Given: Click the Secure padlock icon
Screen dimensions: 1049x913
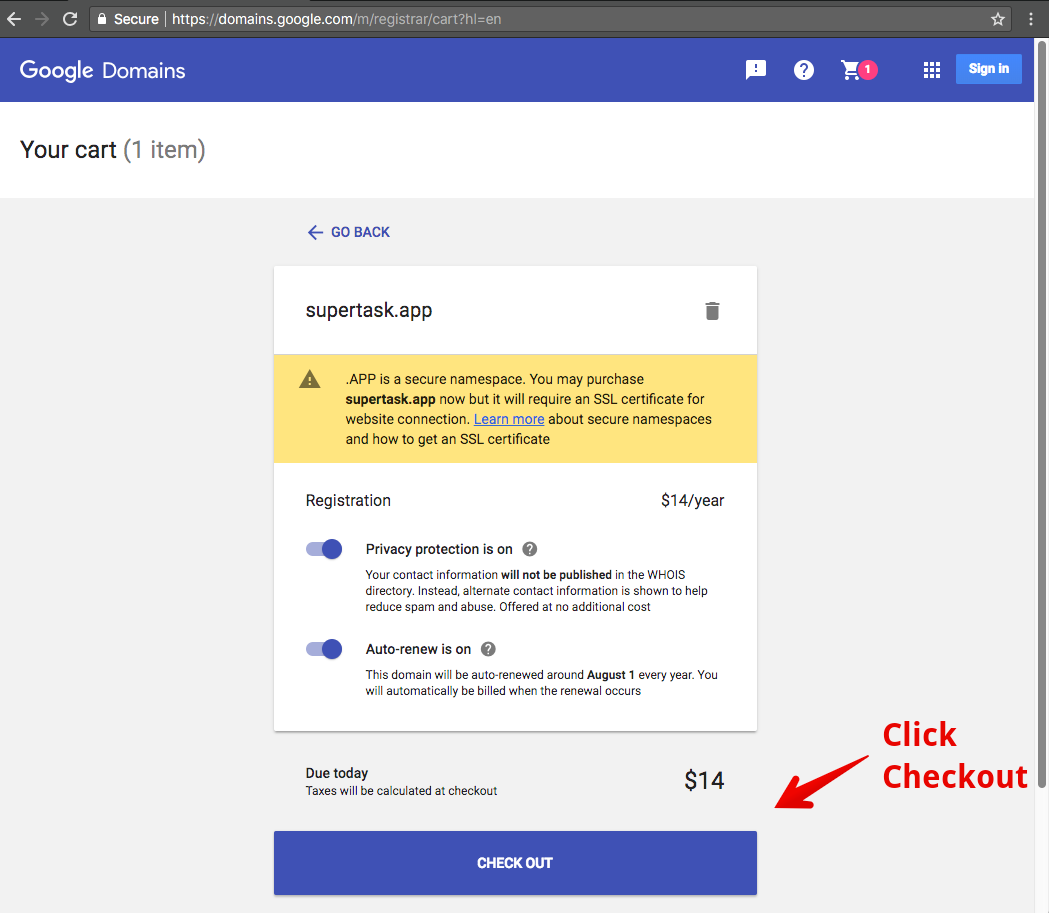Looking at the screenshot, I should (x=102, y=19).
